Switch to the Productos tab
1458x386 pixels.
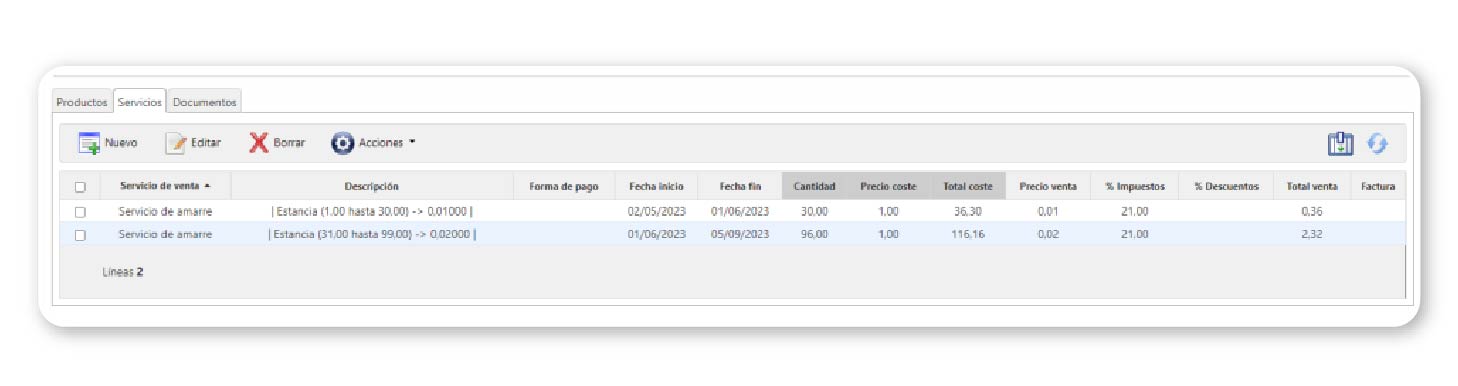82,102
